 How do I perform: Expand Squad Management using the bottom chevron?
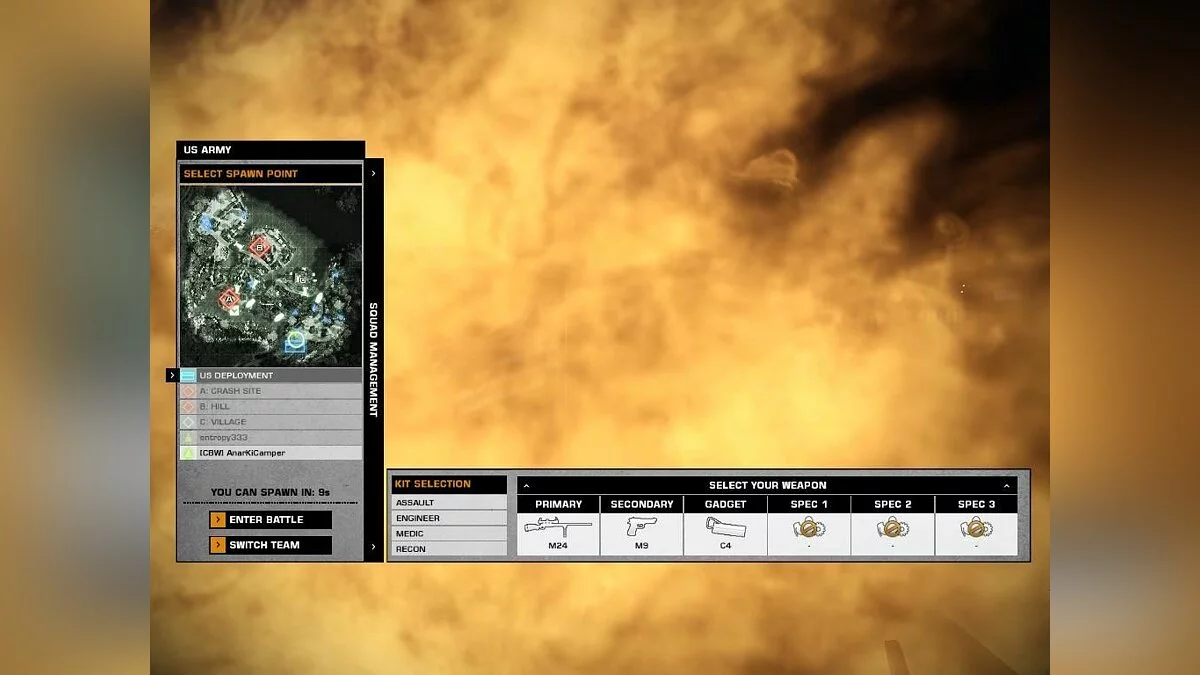point(373,547)
